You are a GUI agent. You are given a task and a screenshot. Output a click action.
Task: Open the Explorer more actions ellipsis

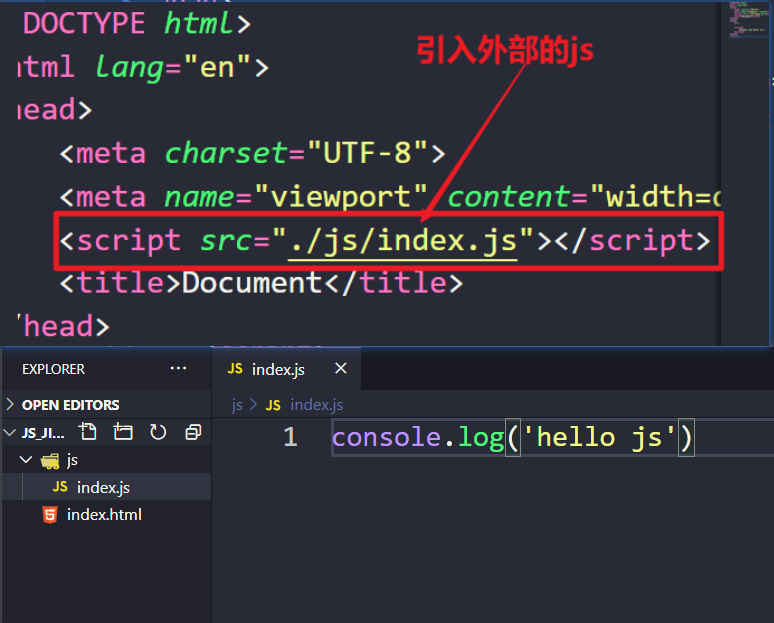click(178, 368)
